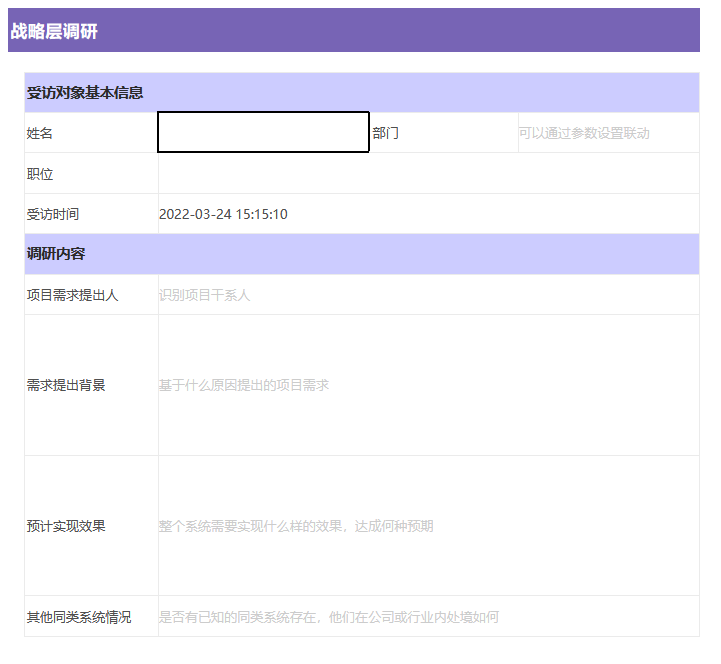
Task: Click the 部门 field with linkage placeholder
Action: point(608,133)
